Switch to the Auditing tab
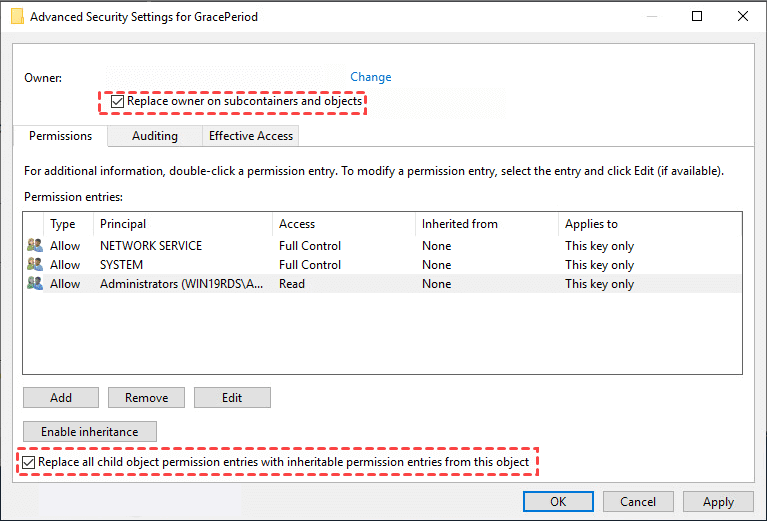 [154, 136]
